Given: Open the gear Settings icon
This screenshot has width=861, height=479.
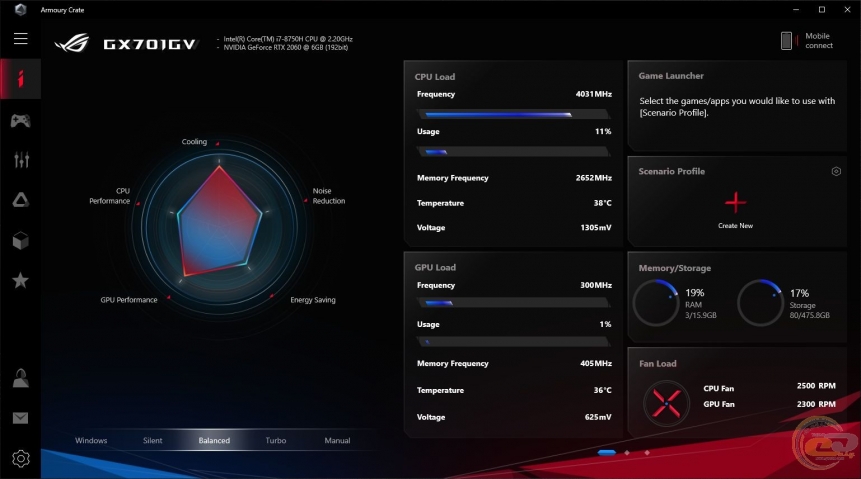Looking at the screenshot, I should pyautogui.click(x=21, y=458).
